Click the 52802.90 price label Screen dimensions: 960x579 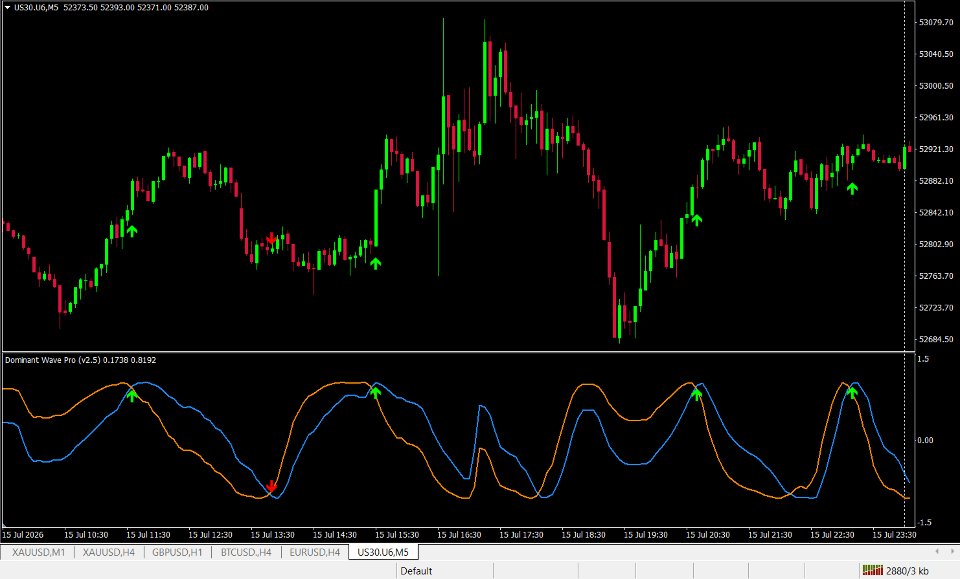tap(936, 244)
